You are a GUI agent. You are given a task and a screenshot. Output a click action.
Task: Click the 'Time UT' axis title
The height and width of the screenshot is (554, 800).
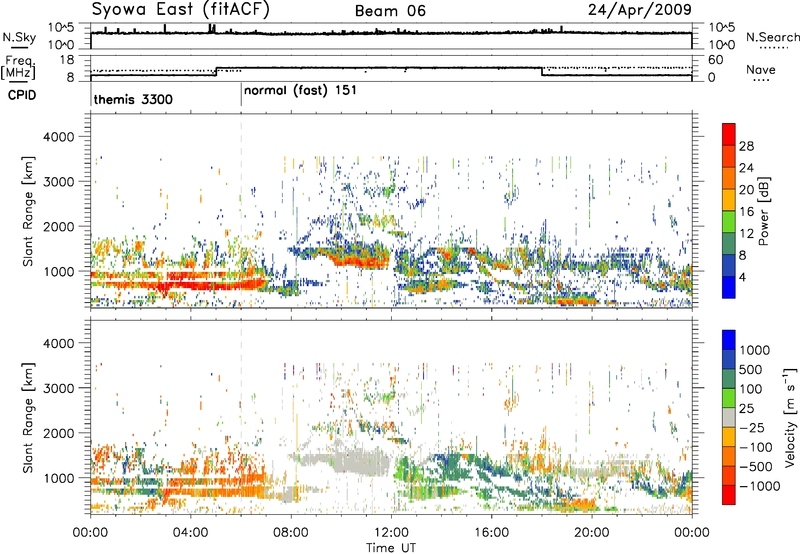click(391, 548)
